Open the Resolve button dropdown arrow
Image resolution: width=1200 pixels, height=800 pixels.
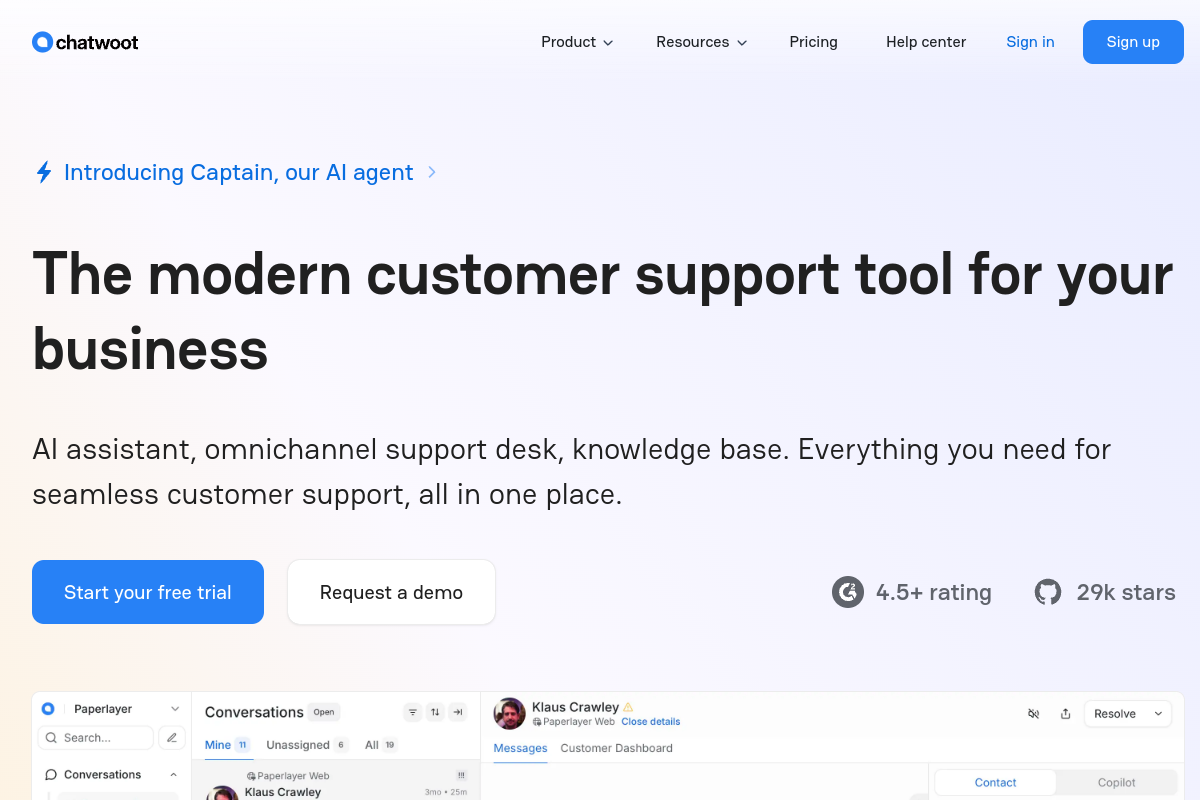pyautogui.click(x=1159, y=714)
